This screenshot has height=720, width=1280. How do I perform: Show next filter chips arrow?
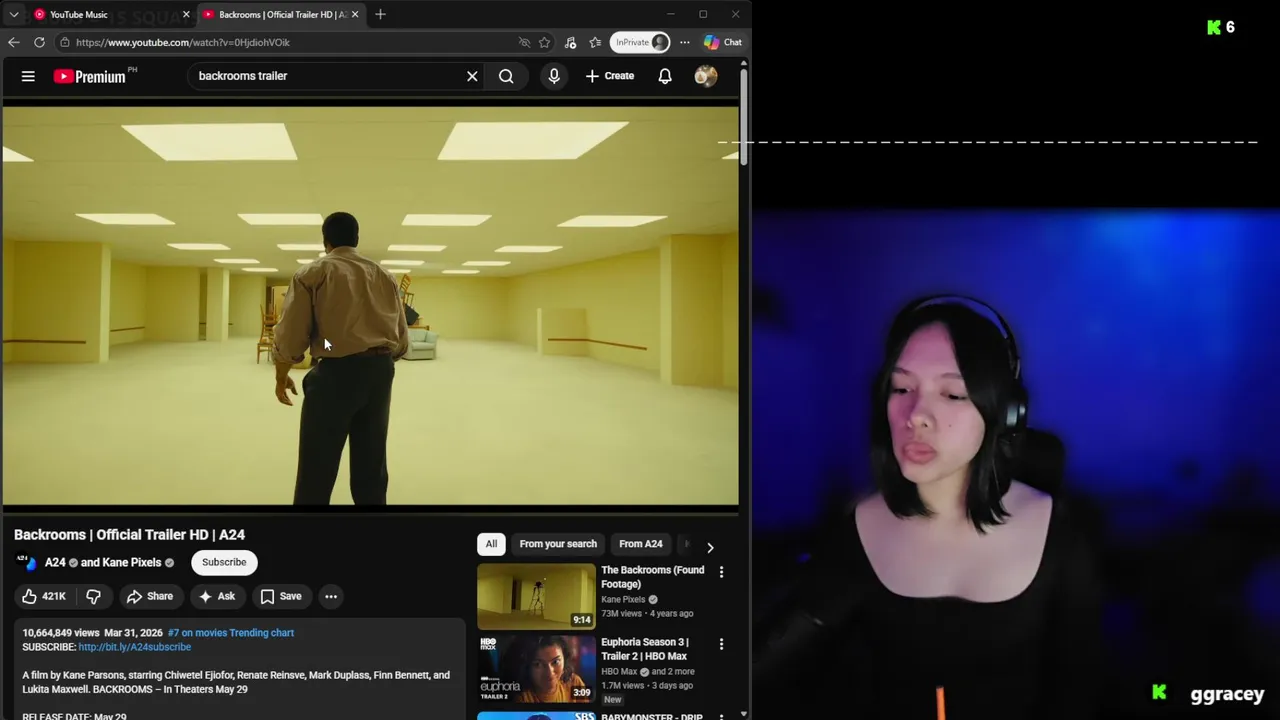pyautogui.click(x=710, y=547)
